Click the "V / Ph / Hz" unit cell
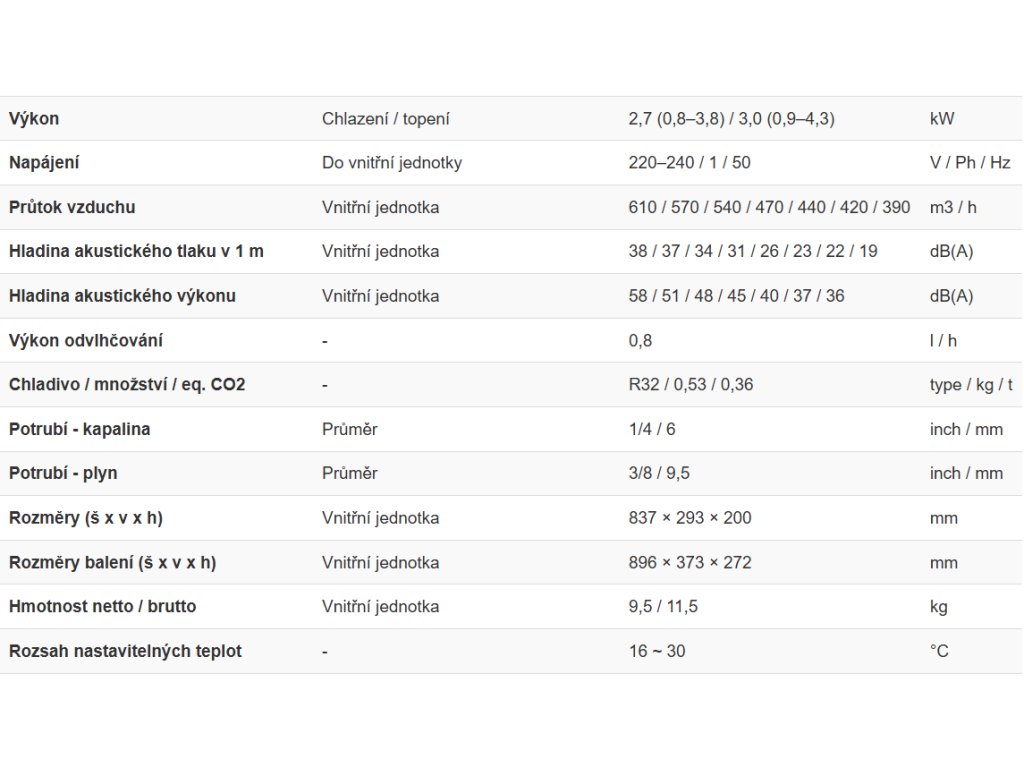Screen dimensions: 1024x768 tap(969, 163)
